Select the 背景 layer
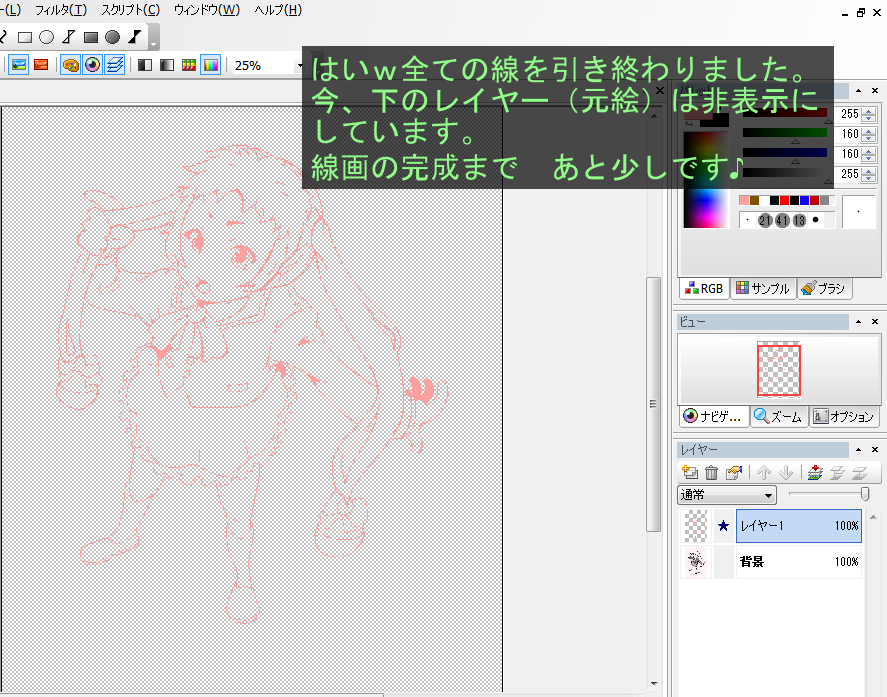Image resolution: width=887 pixels, height=697 pixels. pyautogui.click(x=797, y=562)
